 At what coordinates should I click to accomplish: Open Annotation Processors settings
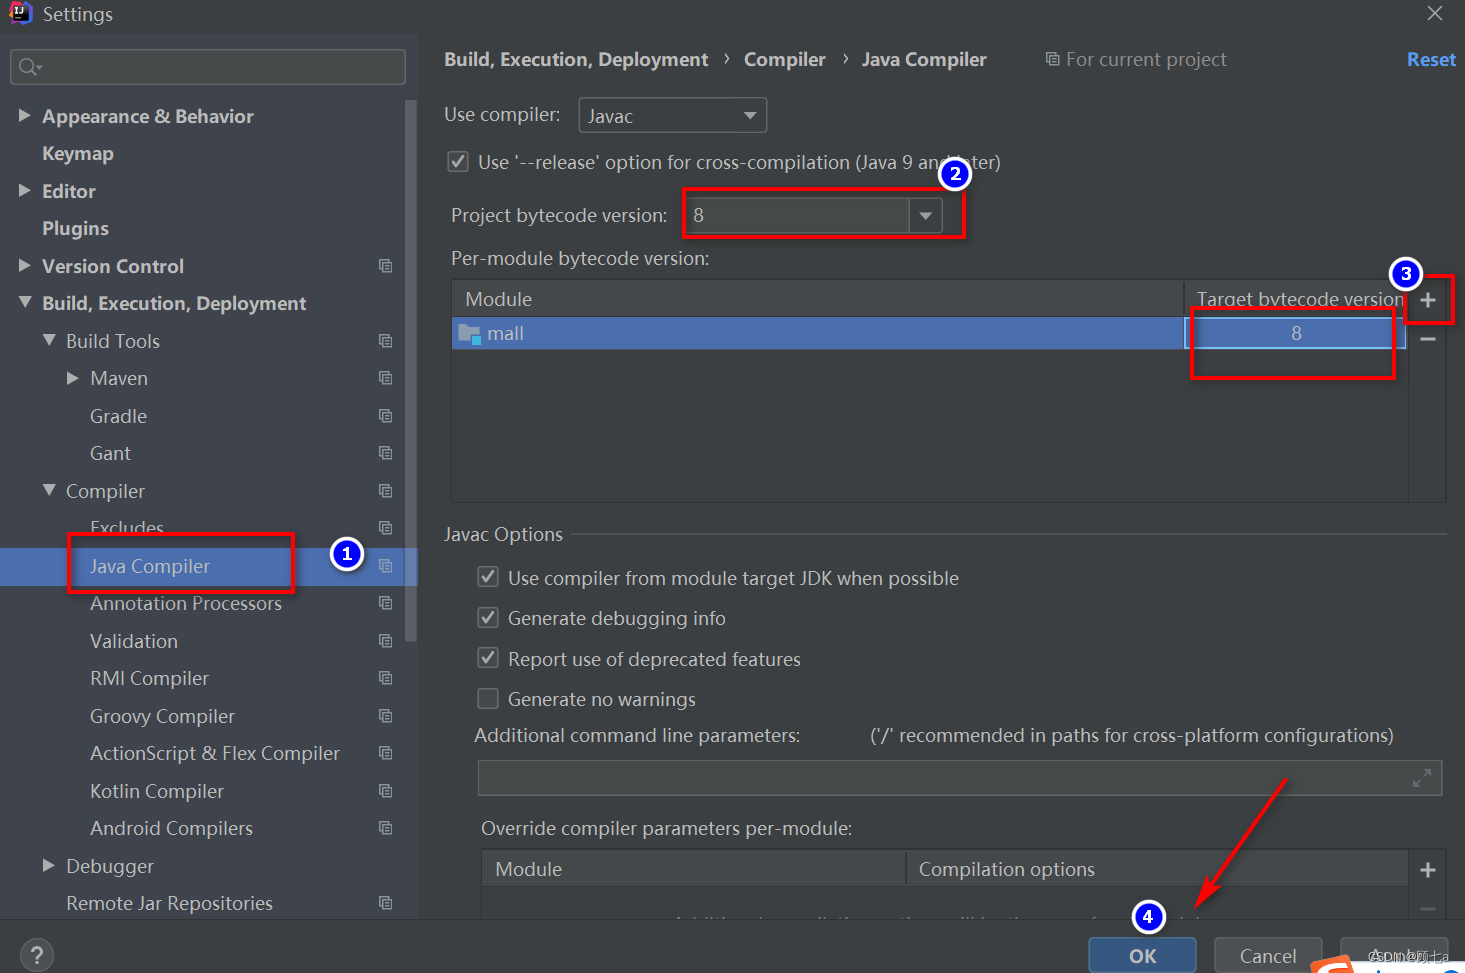coord(186,604)
